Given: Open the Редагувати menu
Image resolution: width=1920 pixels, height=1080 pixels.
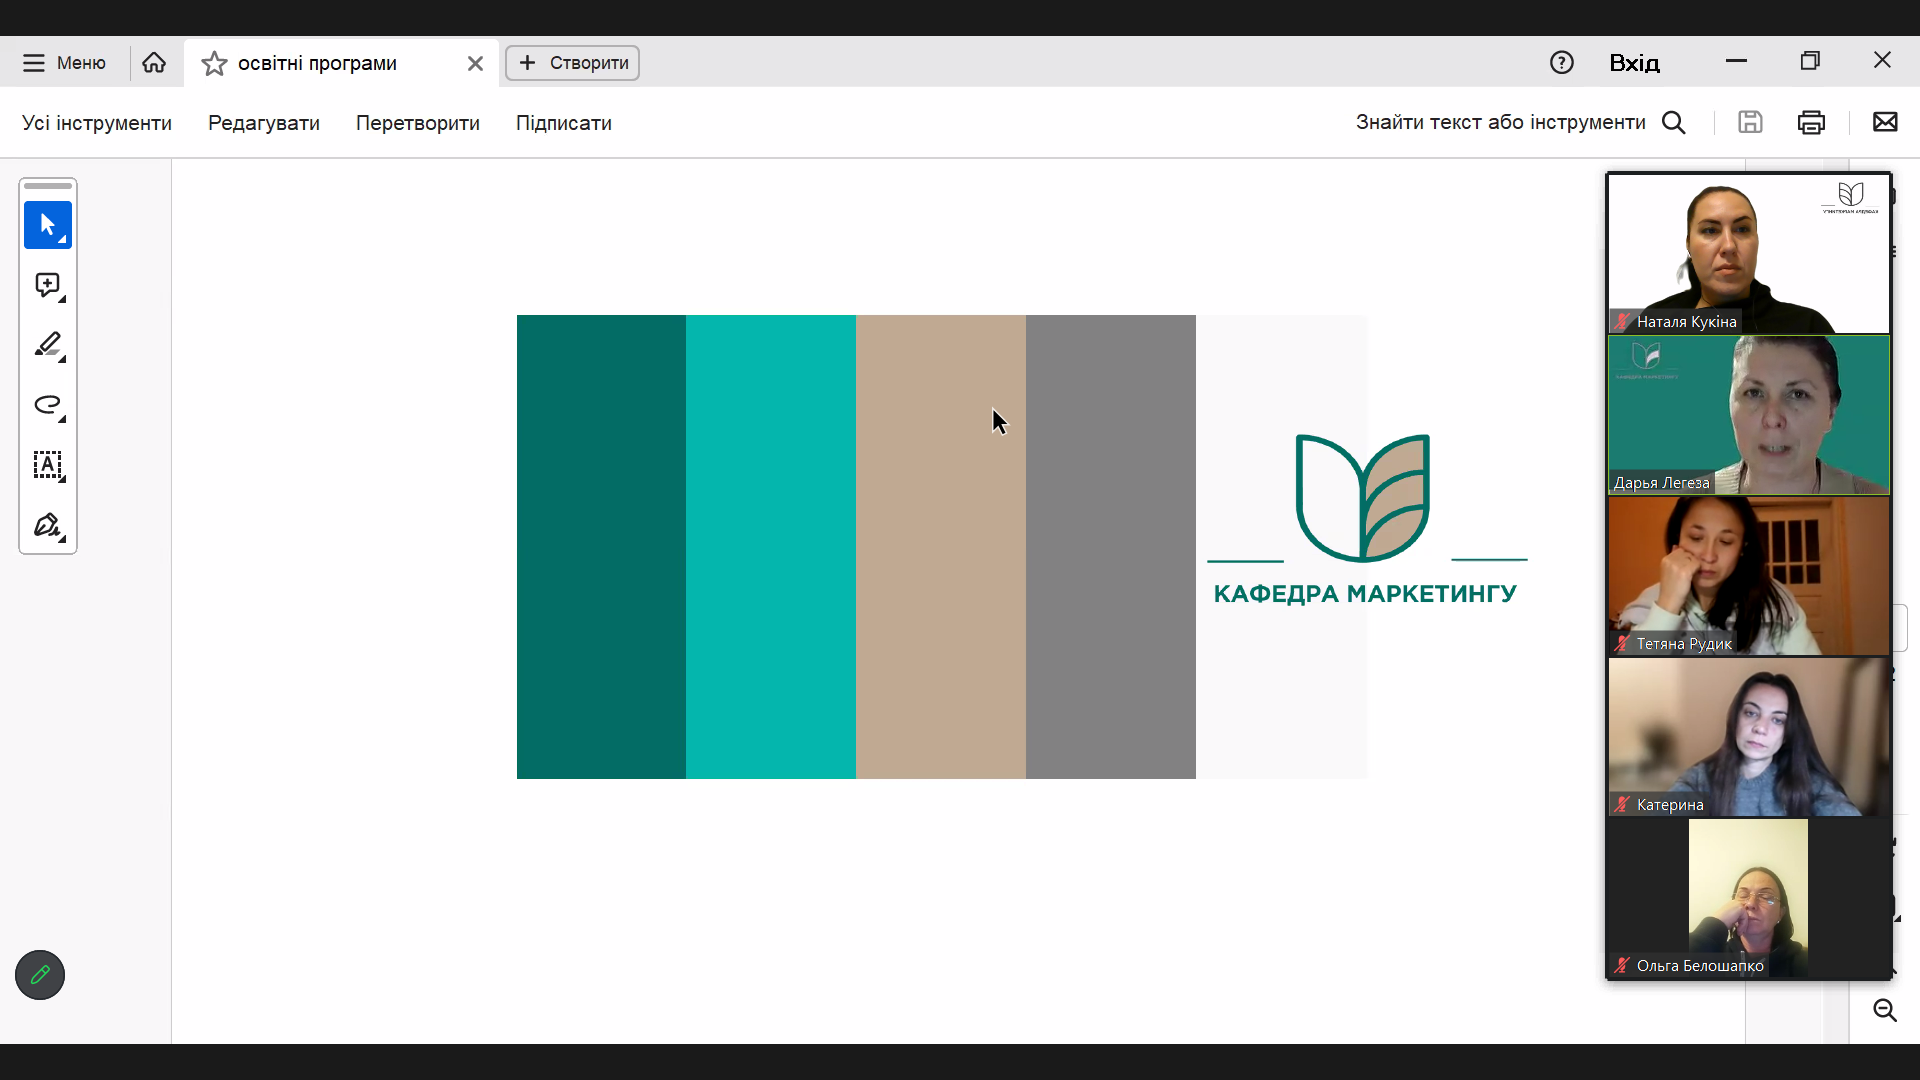Looking at the screenshot, I should tap(264, 123).
